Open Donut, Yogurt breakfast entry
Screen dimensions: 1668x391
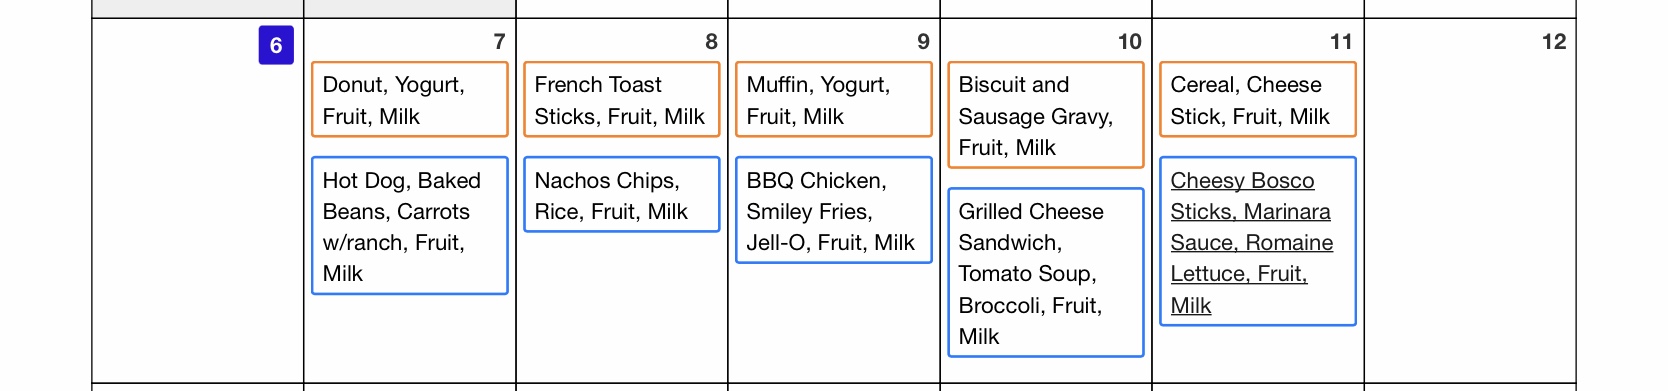pyautogui.click(x=410, y=100)
